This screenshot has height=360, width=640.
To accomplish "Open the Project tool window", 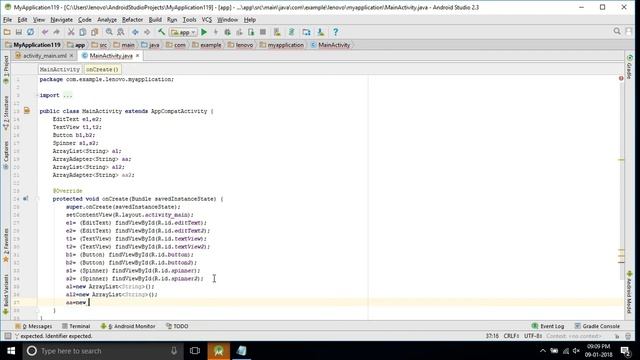I will click(x=6, y=69).
